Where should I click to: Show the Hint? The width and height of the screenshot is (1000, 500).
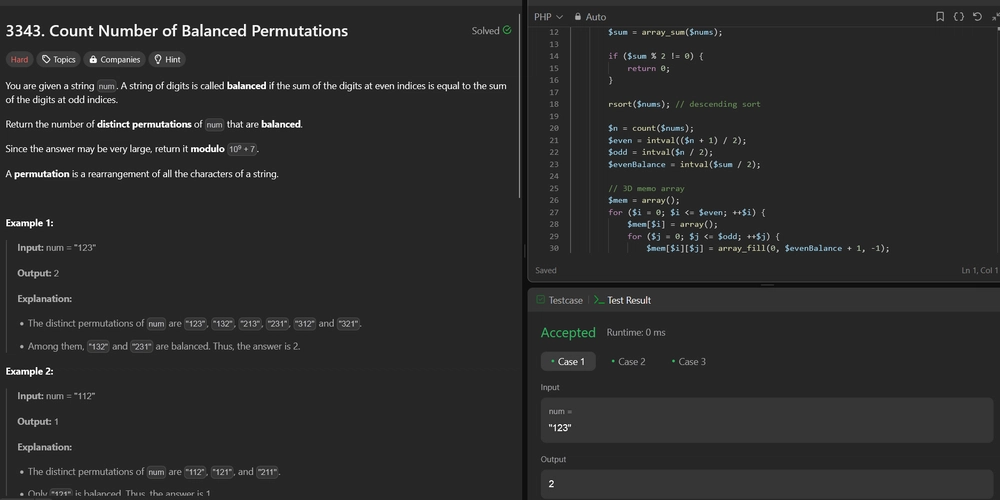[168, 59]
